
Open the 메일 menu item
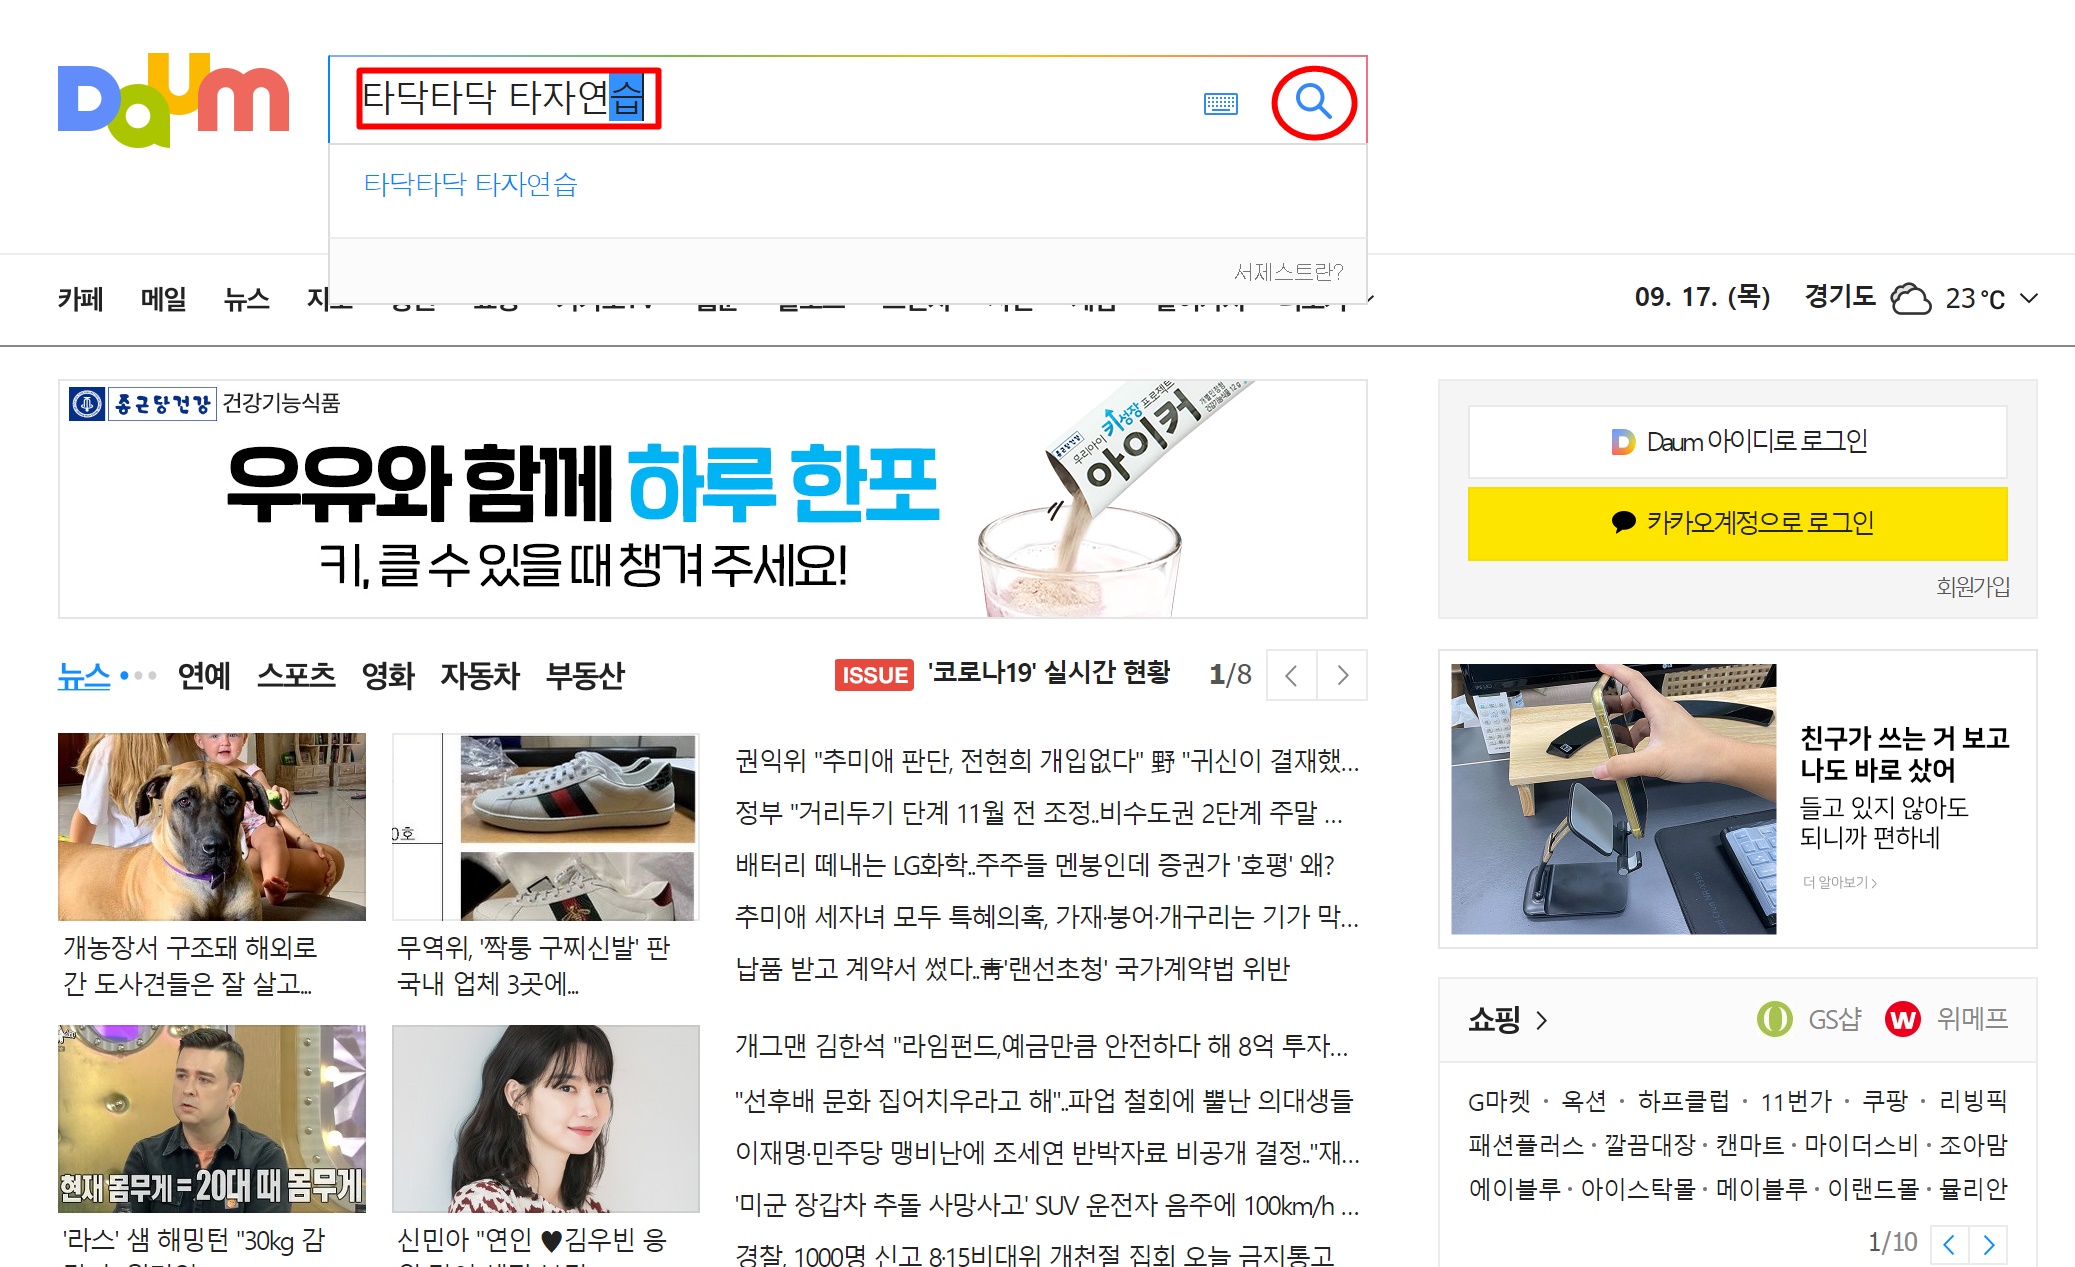[163, 298]
